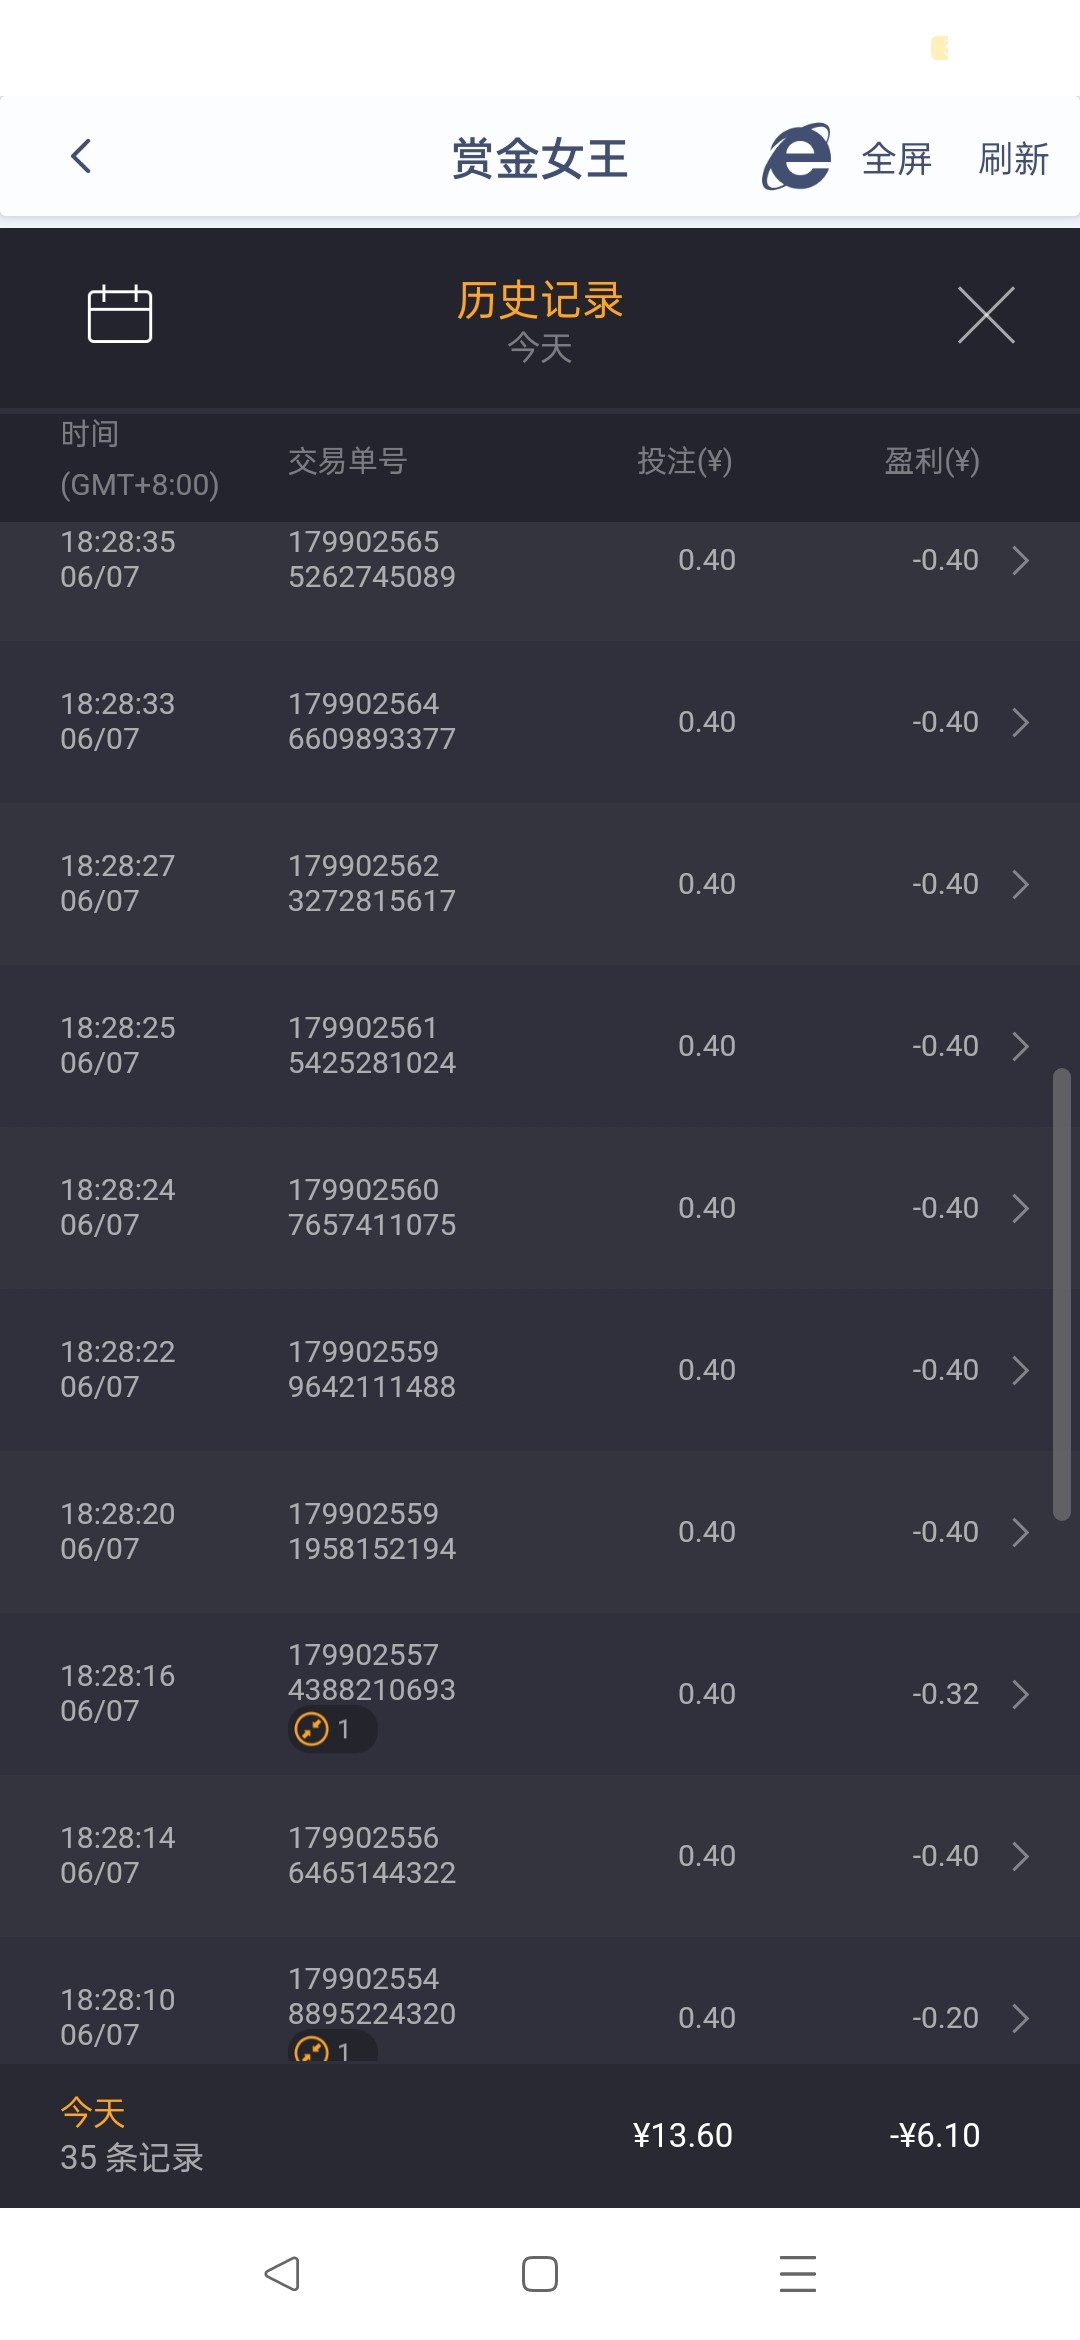
Task: Close the 历史记录 history panel
Action: click(x=986, y=315)
